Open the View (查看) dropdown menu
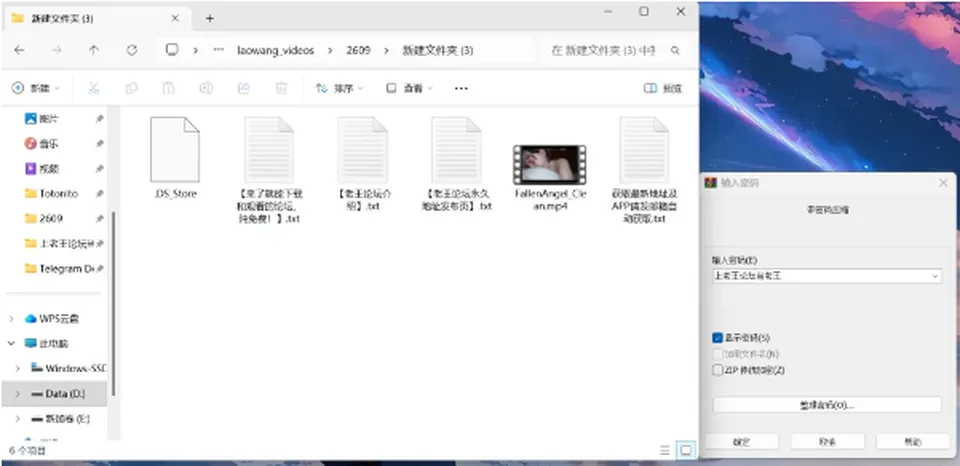The image size is (960, 466). coord(410,88)
